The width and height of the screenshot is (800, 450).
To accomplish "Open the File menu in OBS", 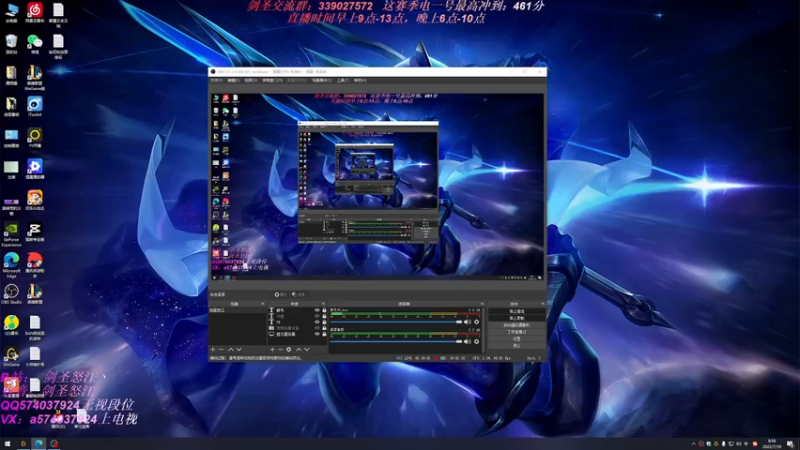I will [216, 80].
